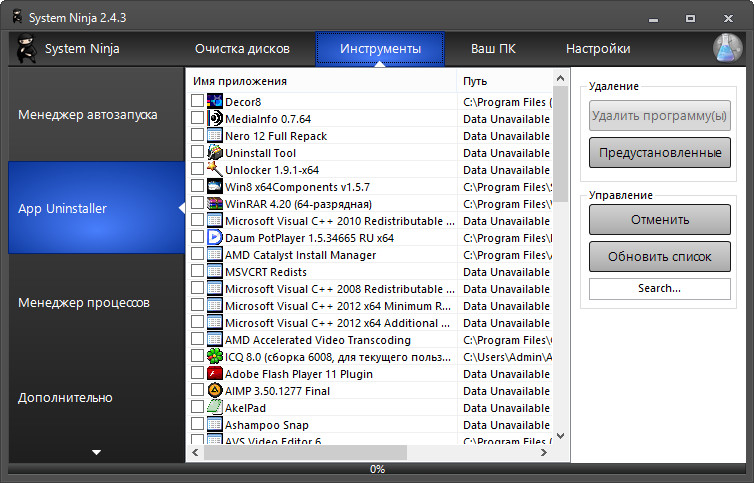Click the AkelPad notepad icon
Screen dimensions: 754x483
tap(214, 407)
